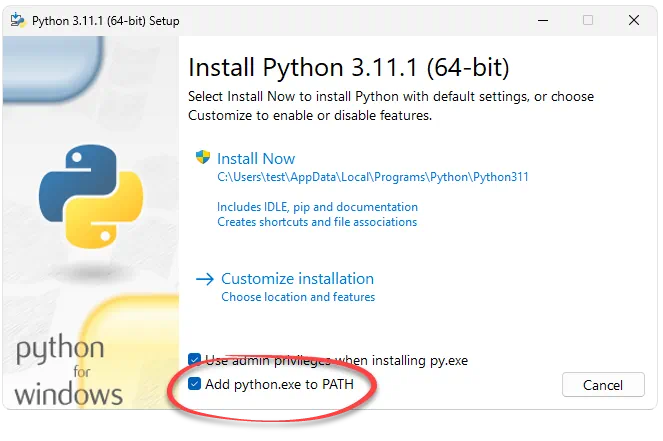
Task: Click the install path C:\Users\test\AppData text
Action: [x=373, y=177]
